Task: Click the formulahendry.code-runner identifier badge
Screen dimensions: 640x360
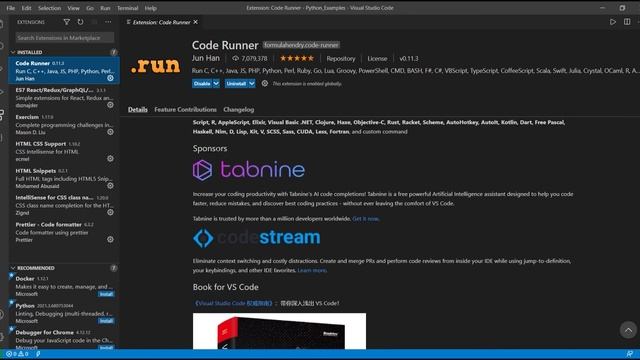Action: click(x=301, y=45)
